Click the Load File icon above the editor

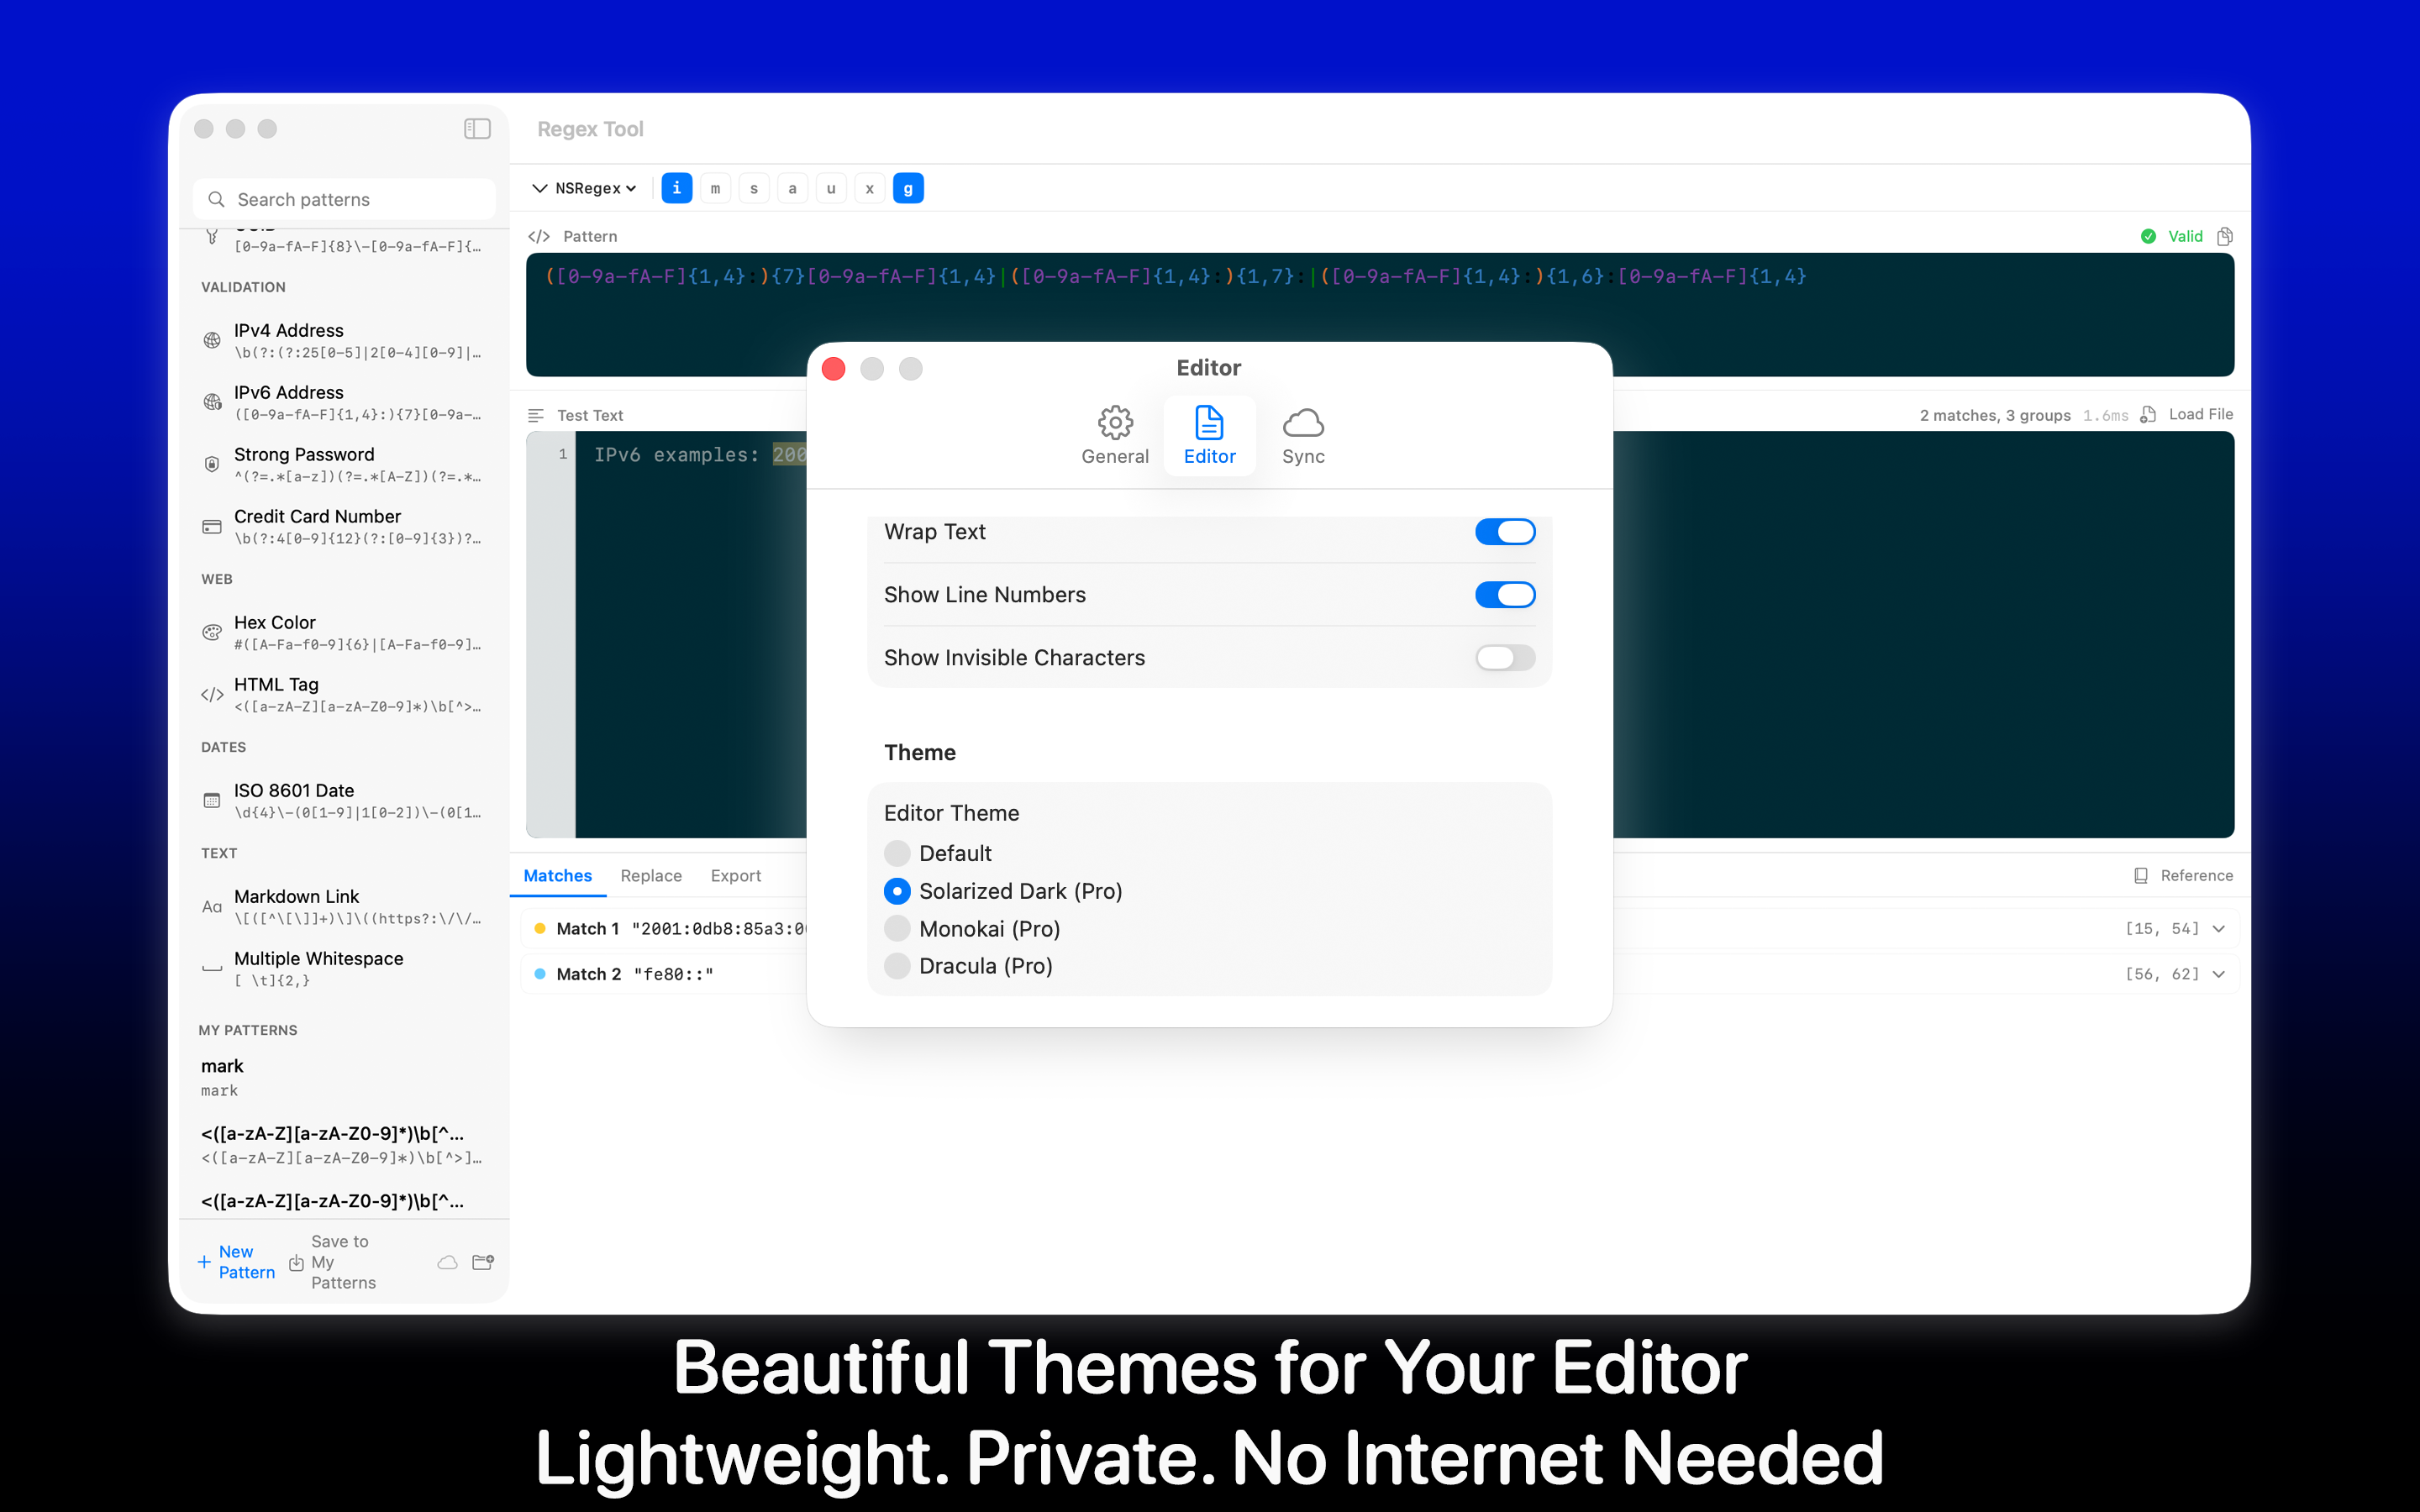pyautogui.click(x=2148, y=414)
